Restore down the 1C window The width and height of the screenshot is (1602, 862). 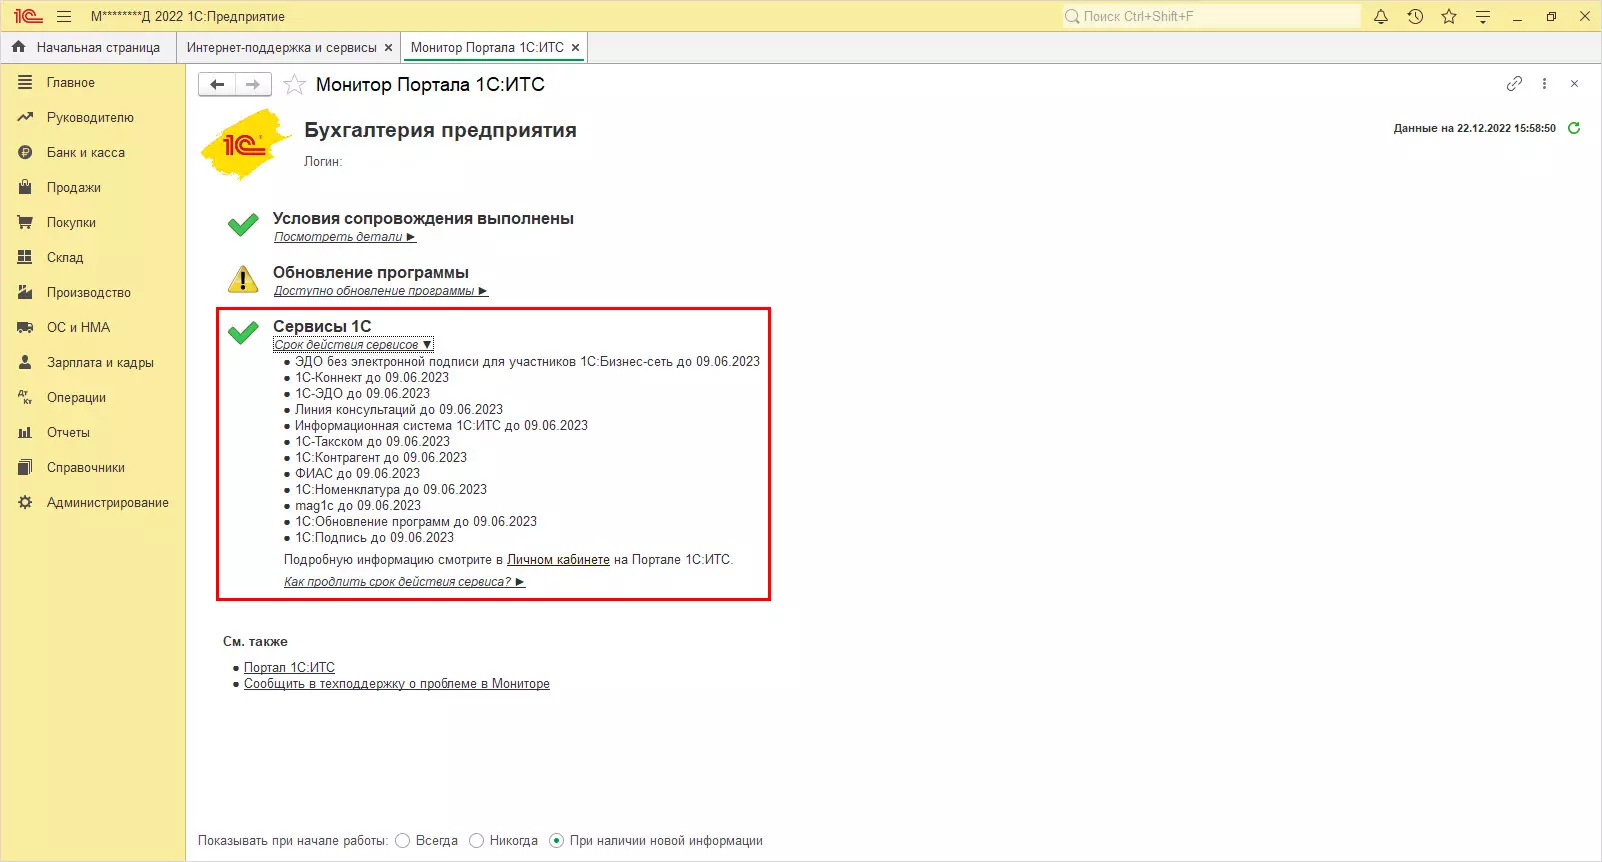[1551, 16]
